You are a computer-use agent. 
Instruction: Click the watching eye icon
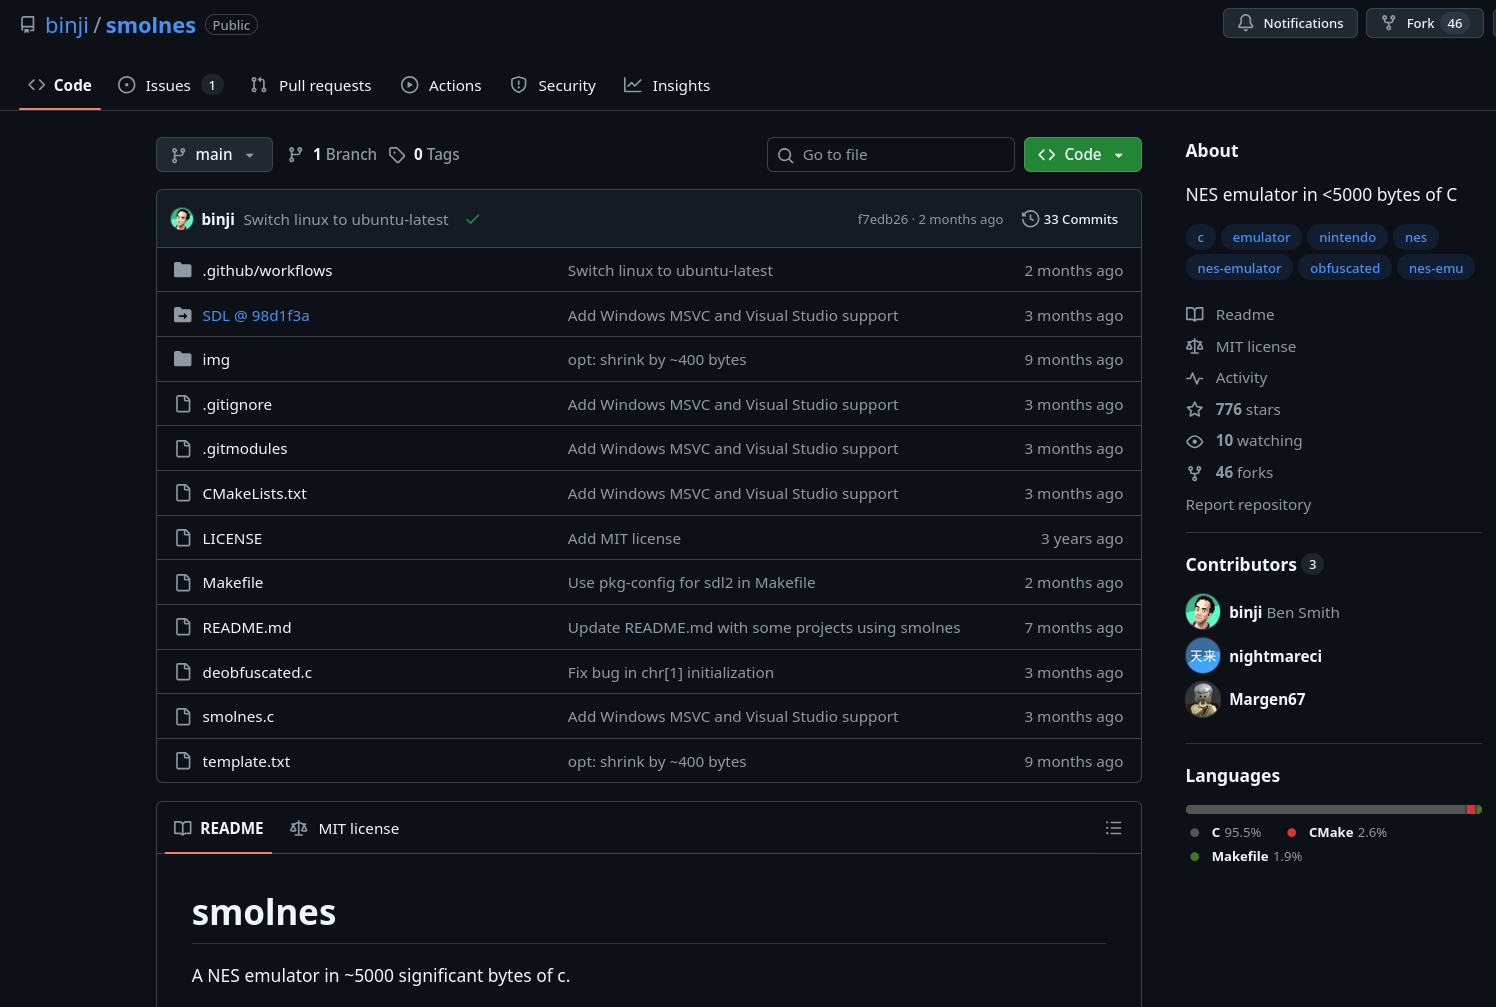[1195, 441]
